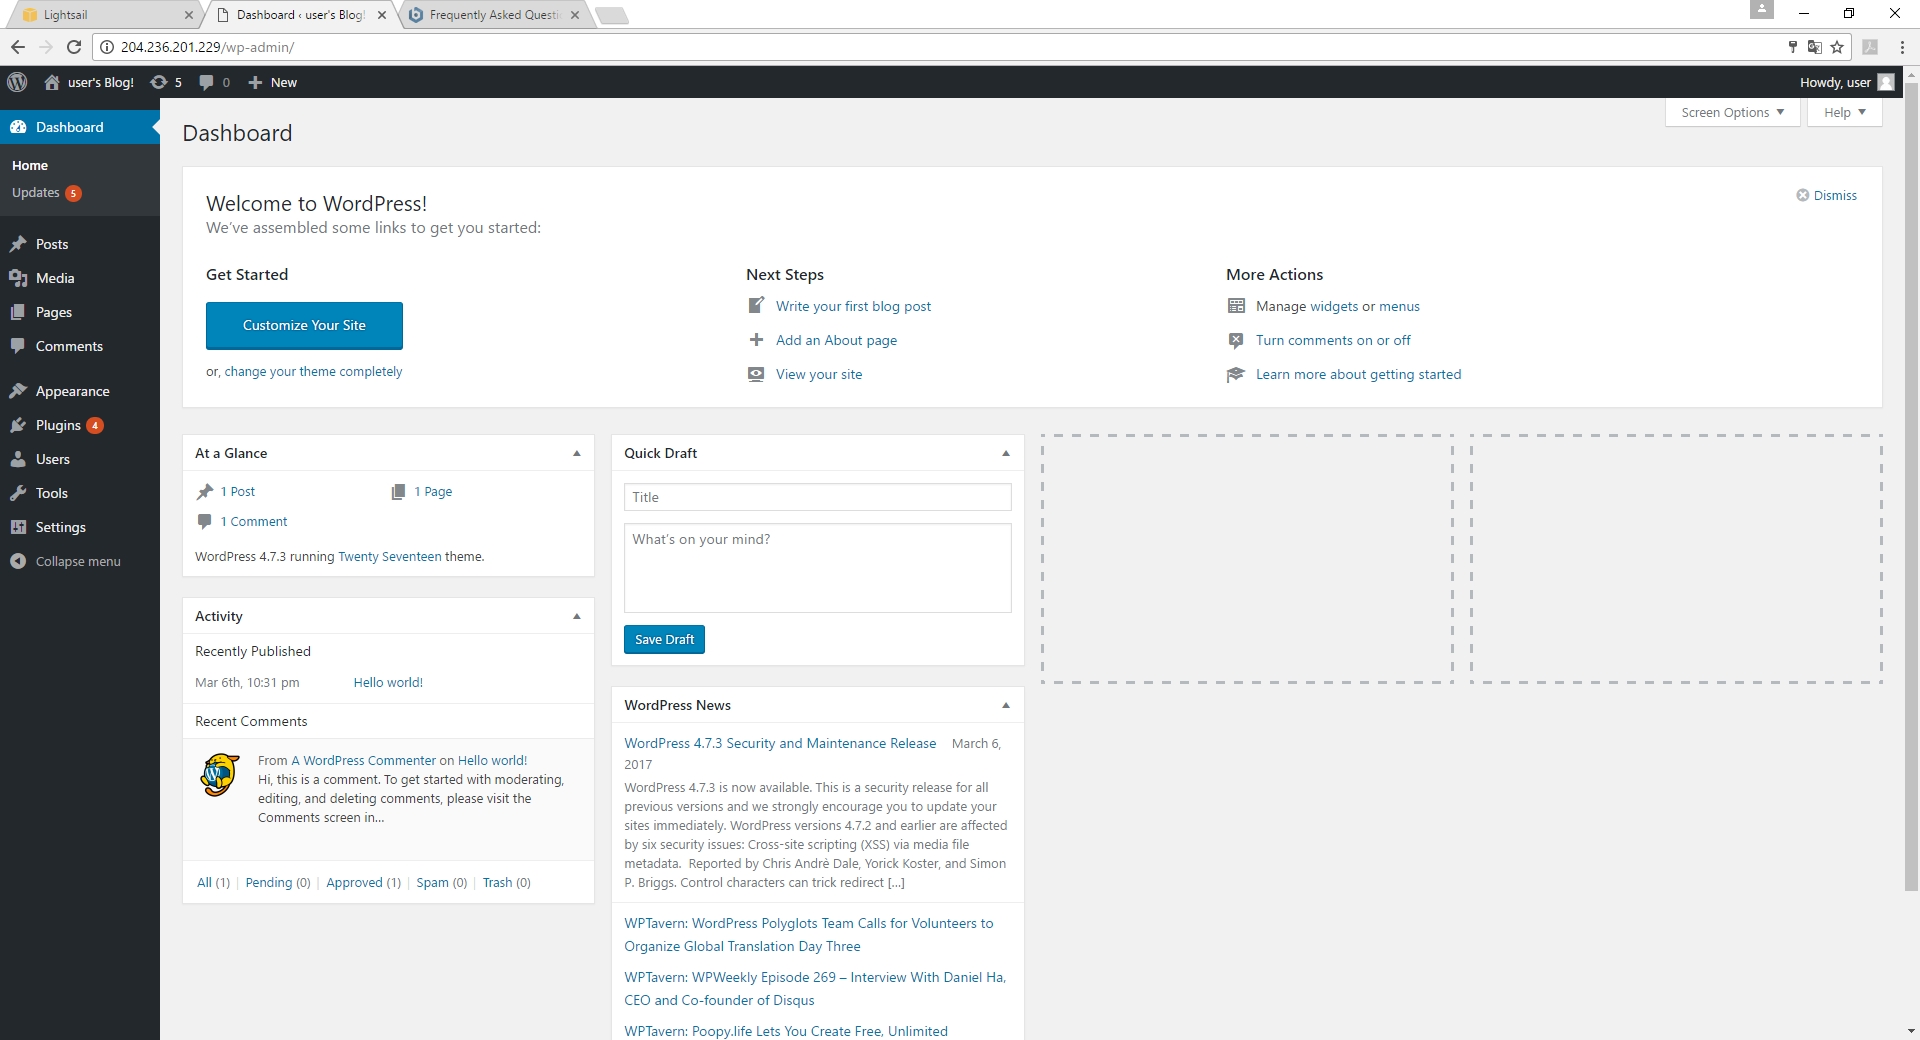
Task: Click the user avatar near Howdy, user
Action: click(x=1886, y=82)
